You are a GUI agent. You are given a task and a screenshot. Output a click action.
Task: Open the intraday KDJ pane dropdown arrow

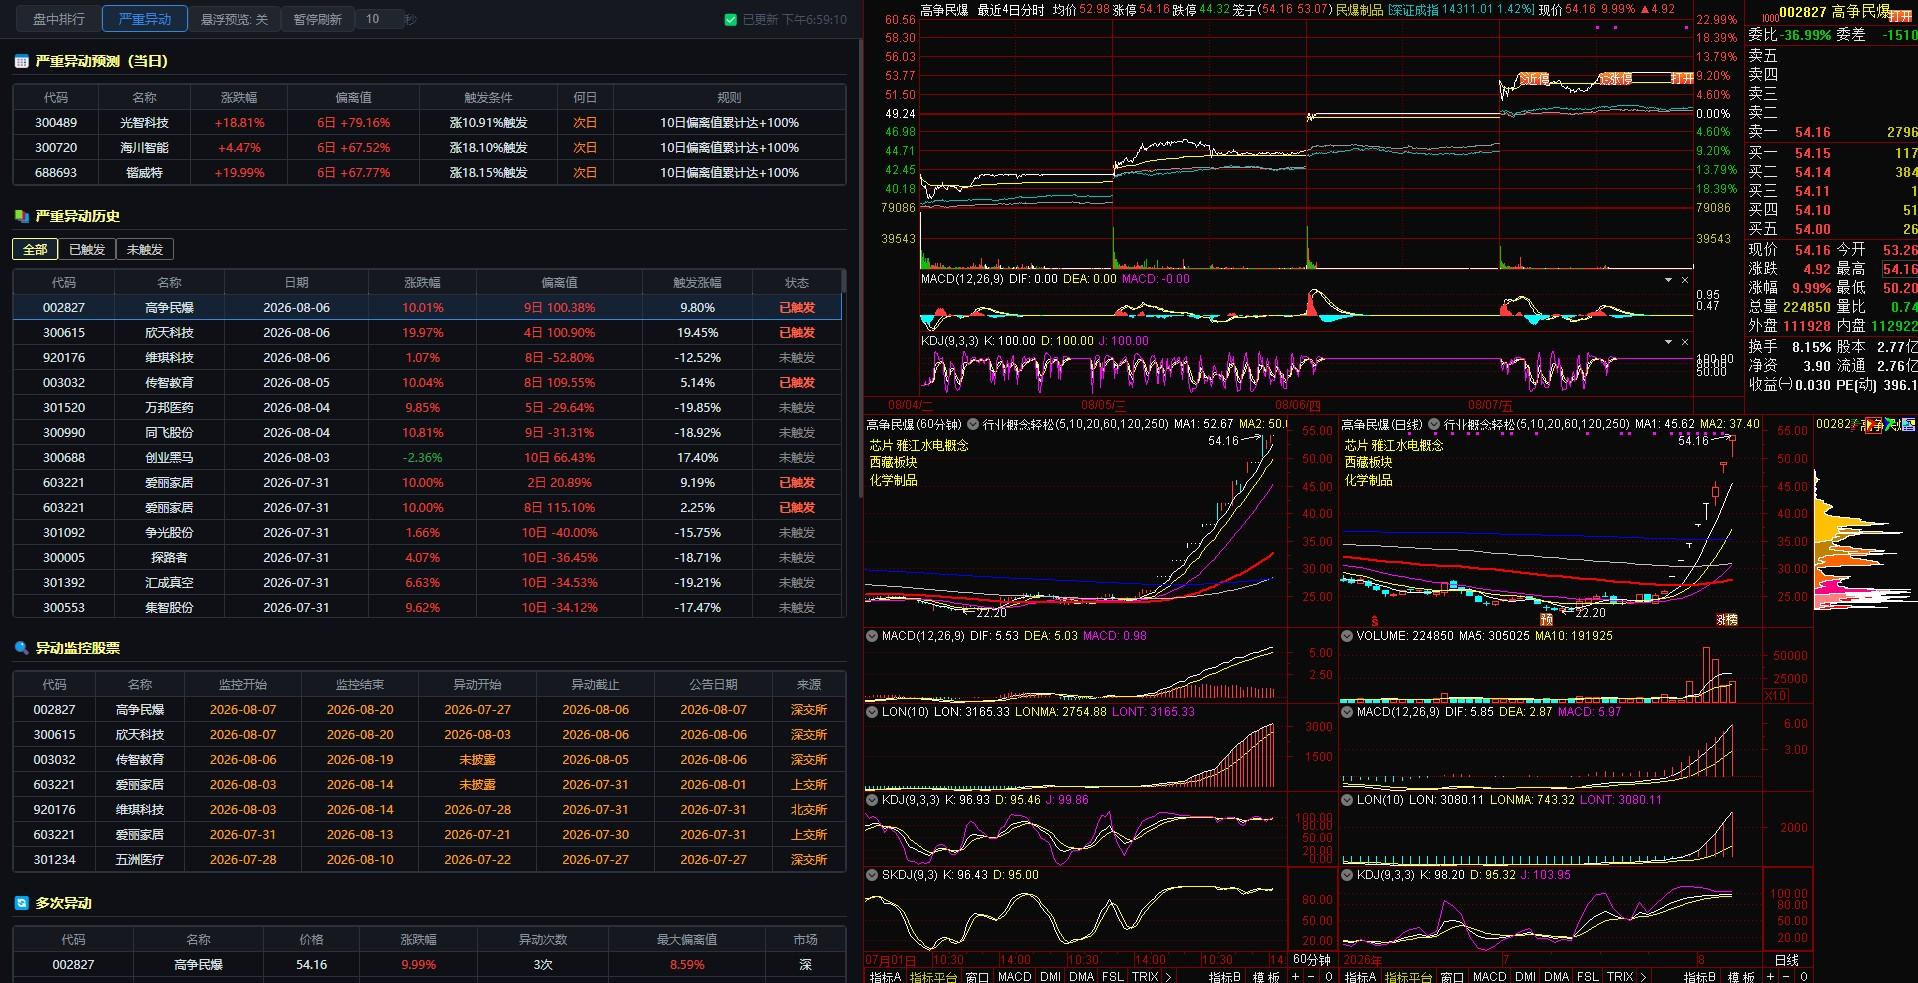(1668, 342)
